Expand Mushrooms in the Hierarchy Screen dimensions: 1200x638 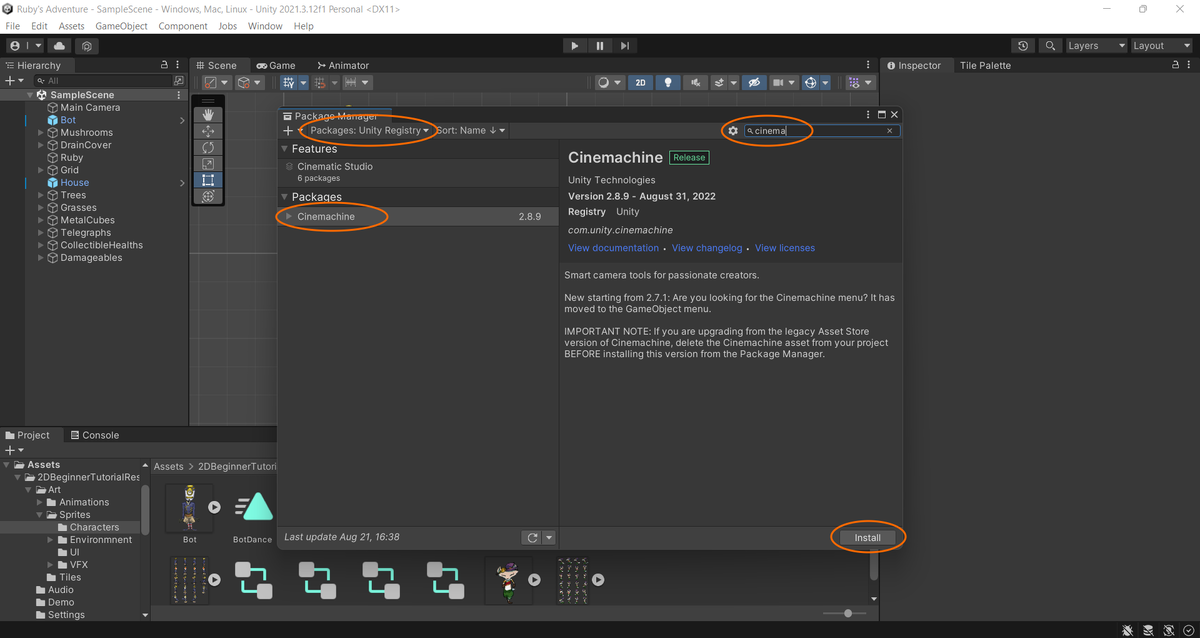[x=41, y=133]
